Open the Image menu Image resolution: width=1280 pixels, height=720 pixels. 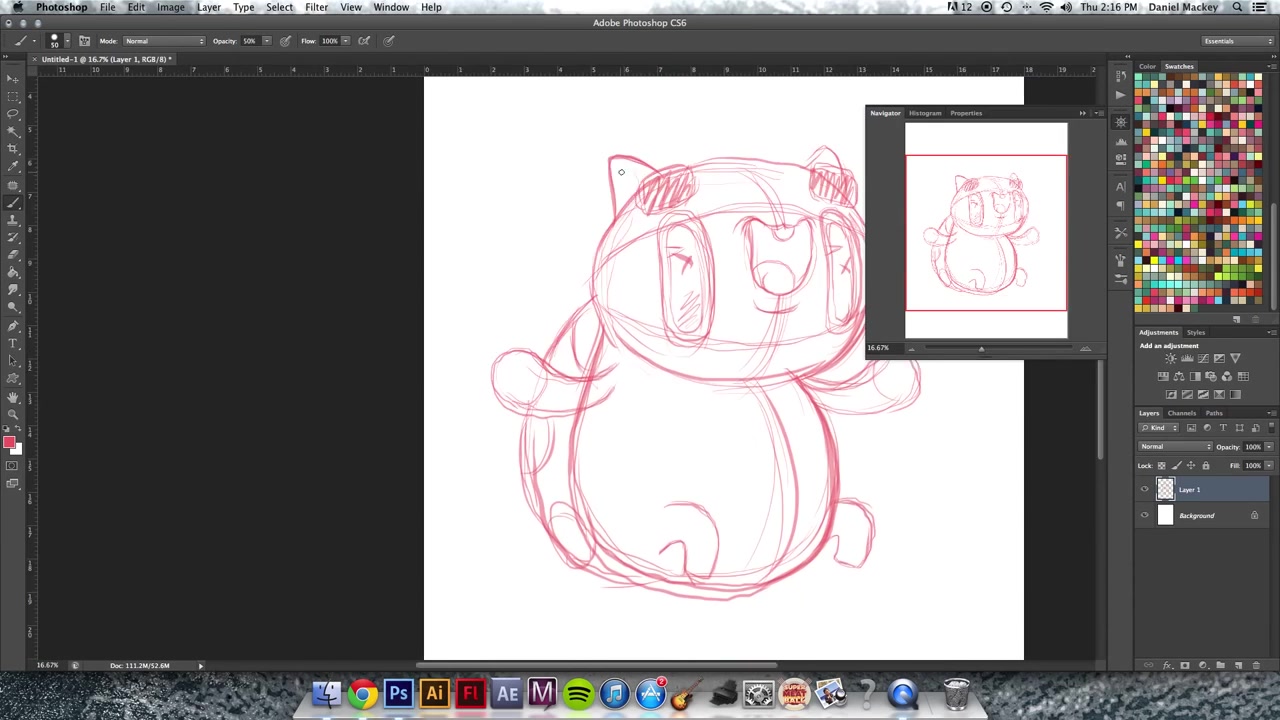170,7
